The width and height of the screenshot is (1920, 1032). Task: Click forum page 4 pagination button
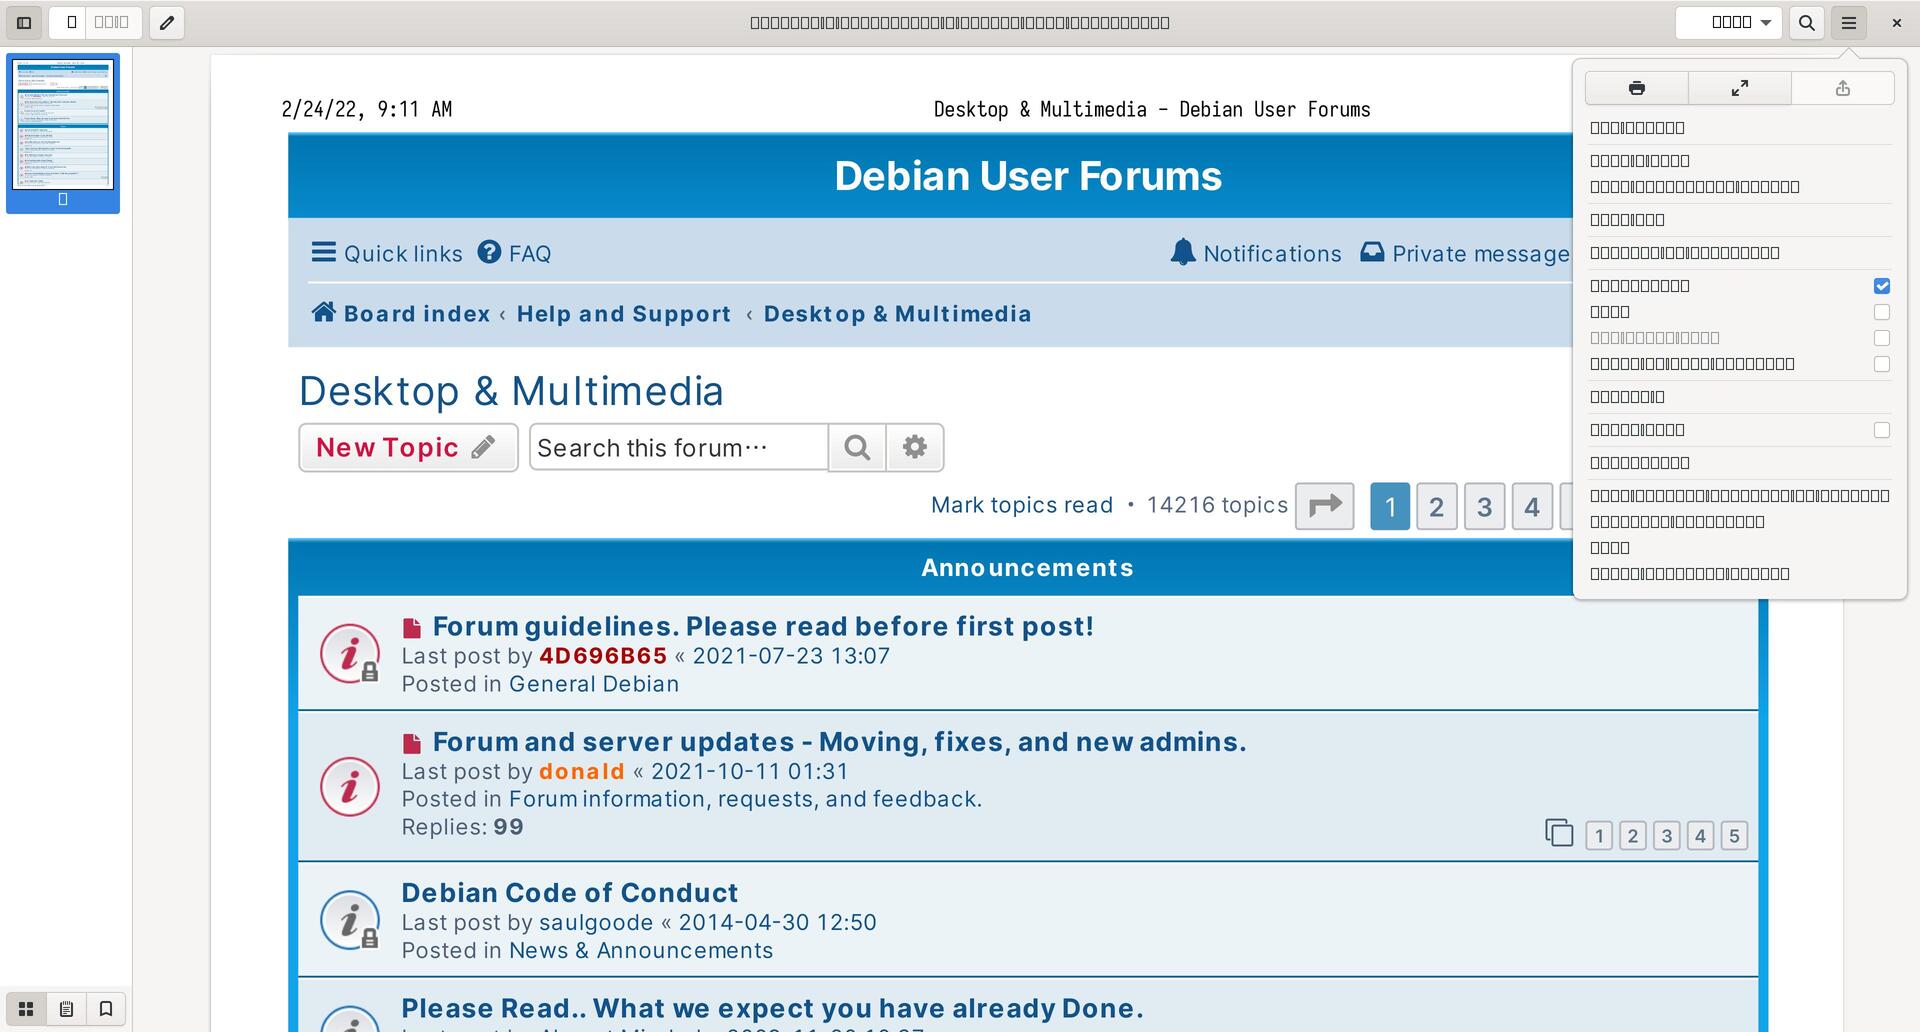click(1532, 506)
